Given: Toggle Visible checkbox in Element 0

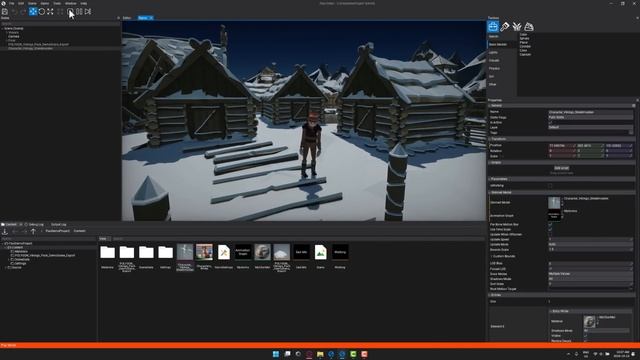Looking at the screenshot, I should click(x=586, y=336).
